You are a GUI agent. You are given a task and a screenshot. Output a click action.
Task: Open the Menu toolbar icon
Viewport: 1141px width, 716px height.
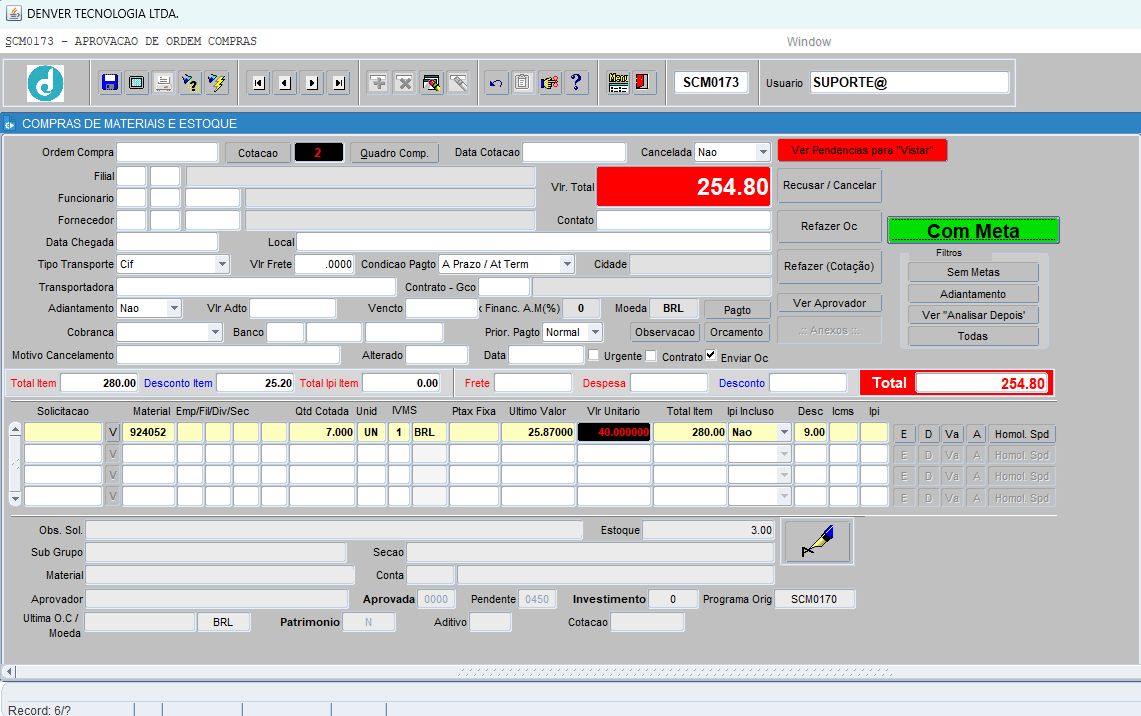point(619,82)
